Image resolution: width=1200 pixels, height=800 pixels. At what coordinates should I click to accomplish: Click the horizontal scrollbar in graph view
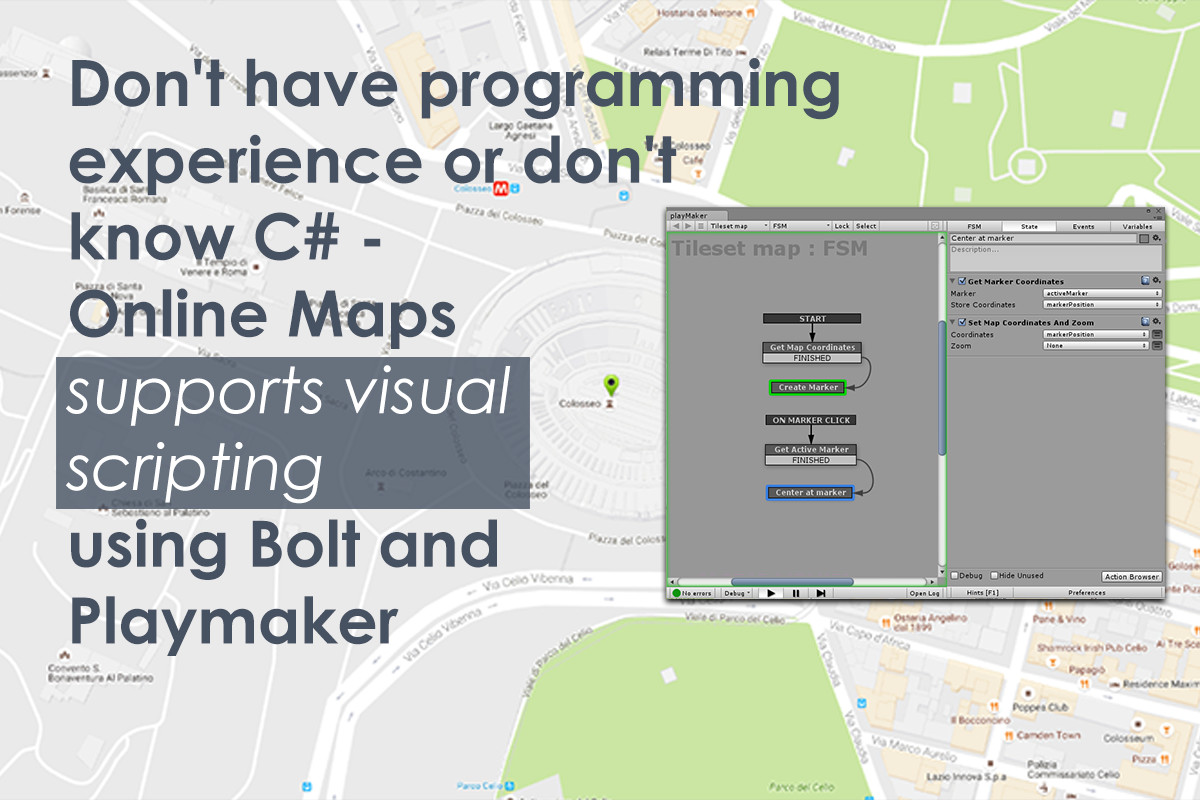click(x=792, y=582)
